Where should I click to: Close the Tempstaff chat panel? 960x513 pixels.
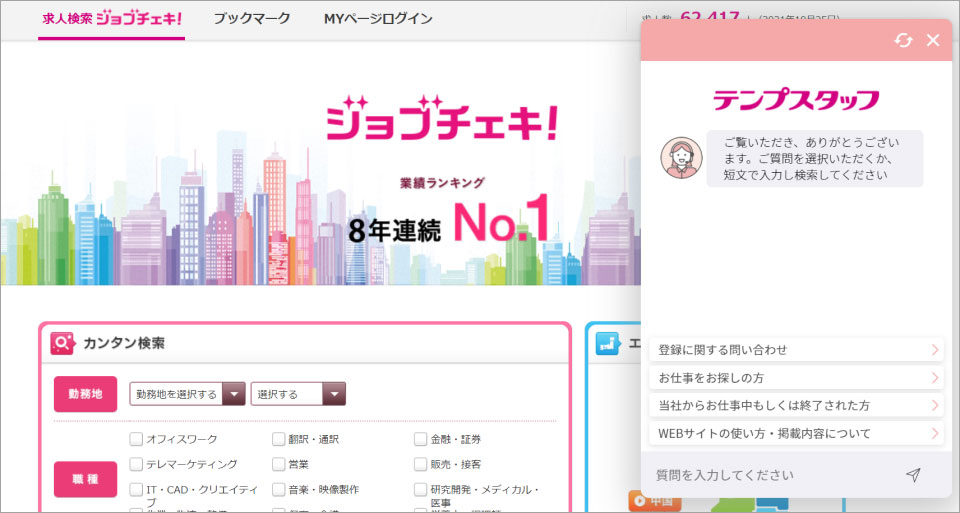[x=933, y=40]
